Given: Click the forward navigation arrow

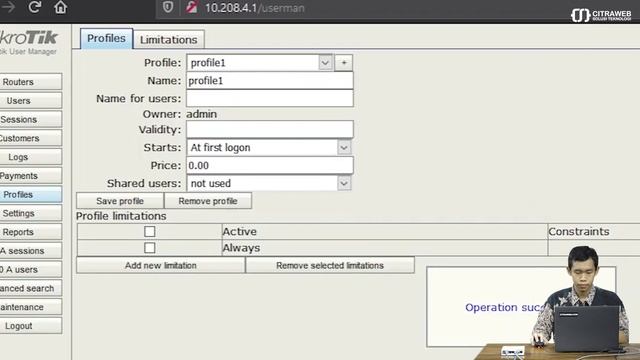Looking at the screenshot, I should pos(8,7).
